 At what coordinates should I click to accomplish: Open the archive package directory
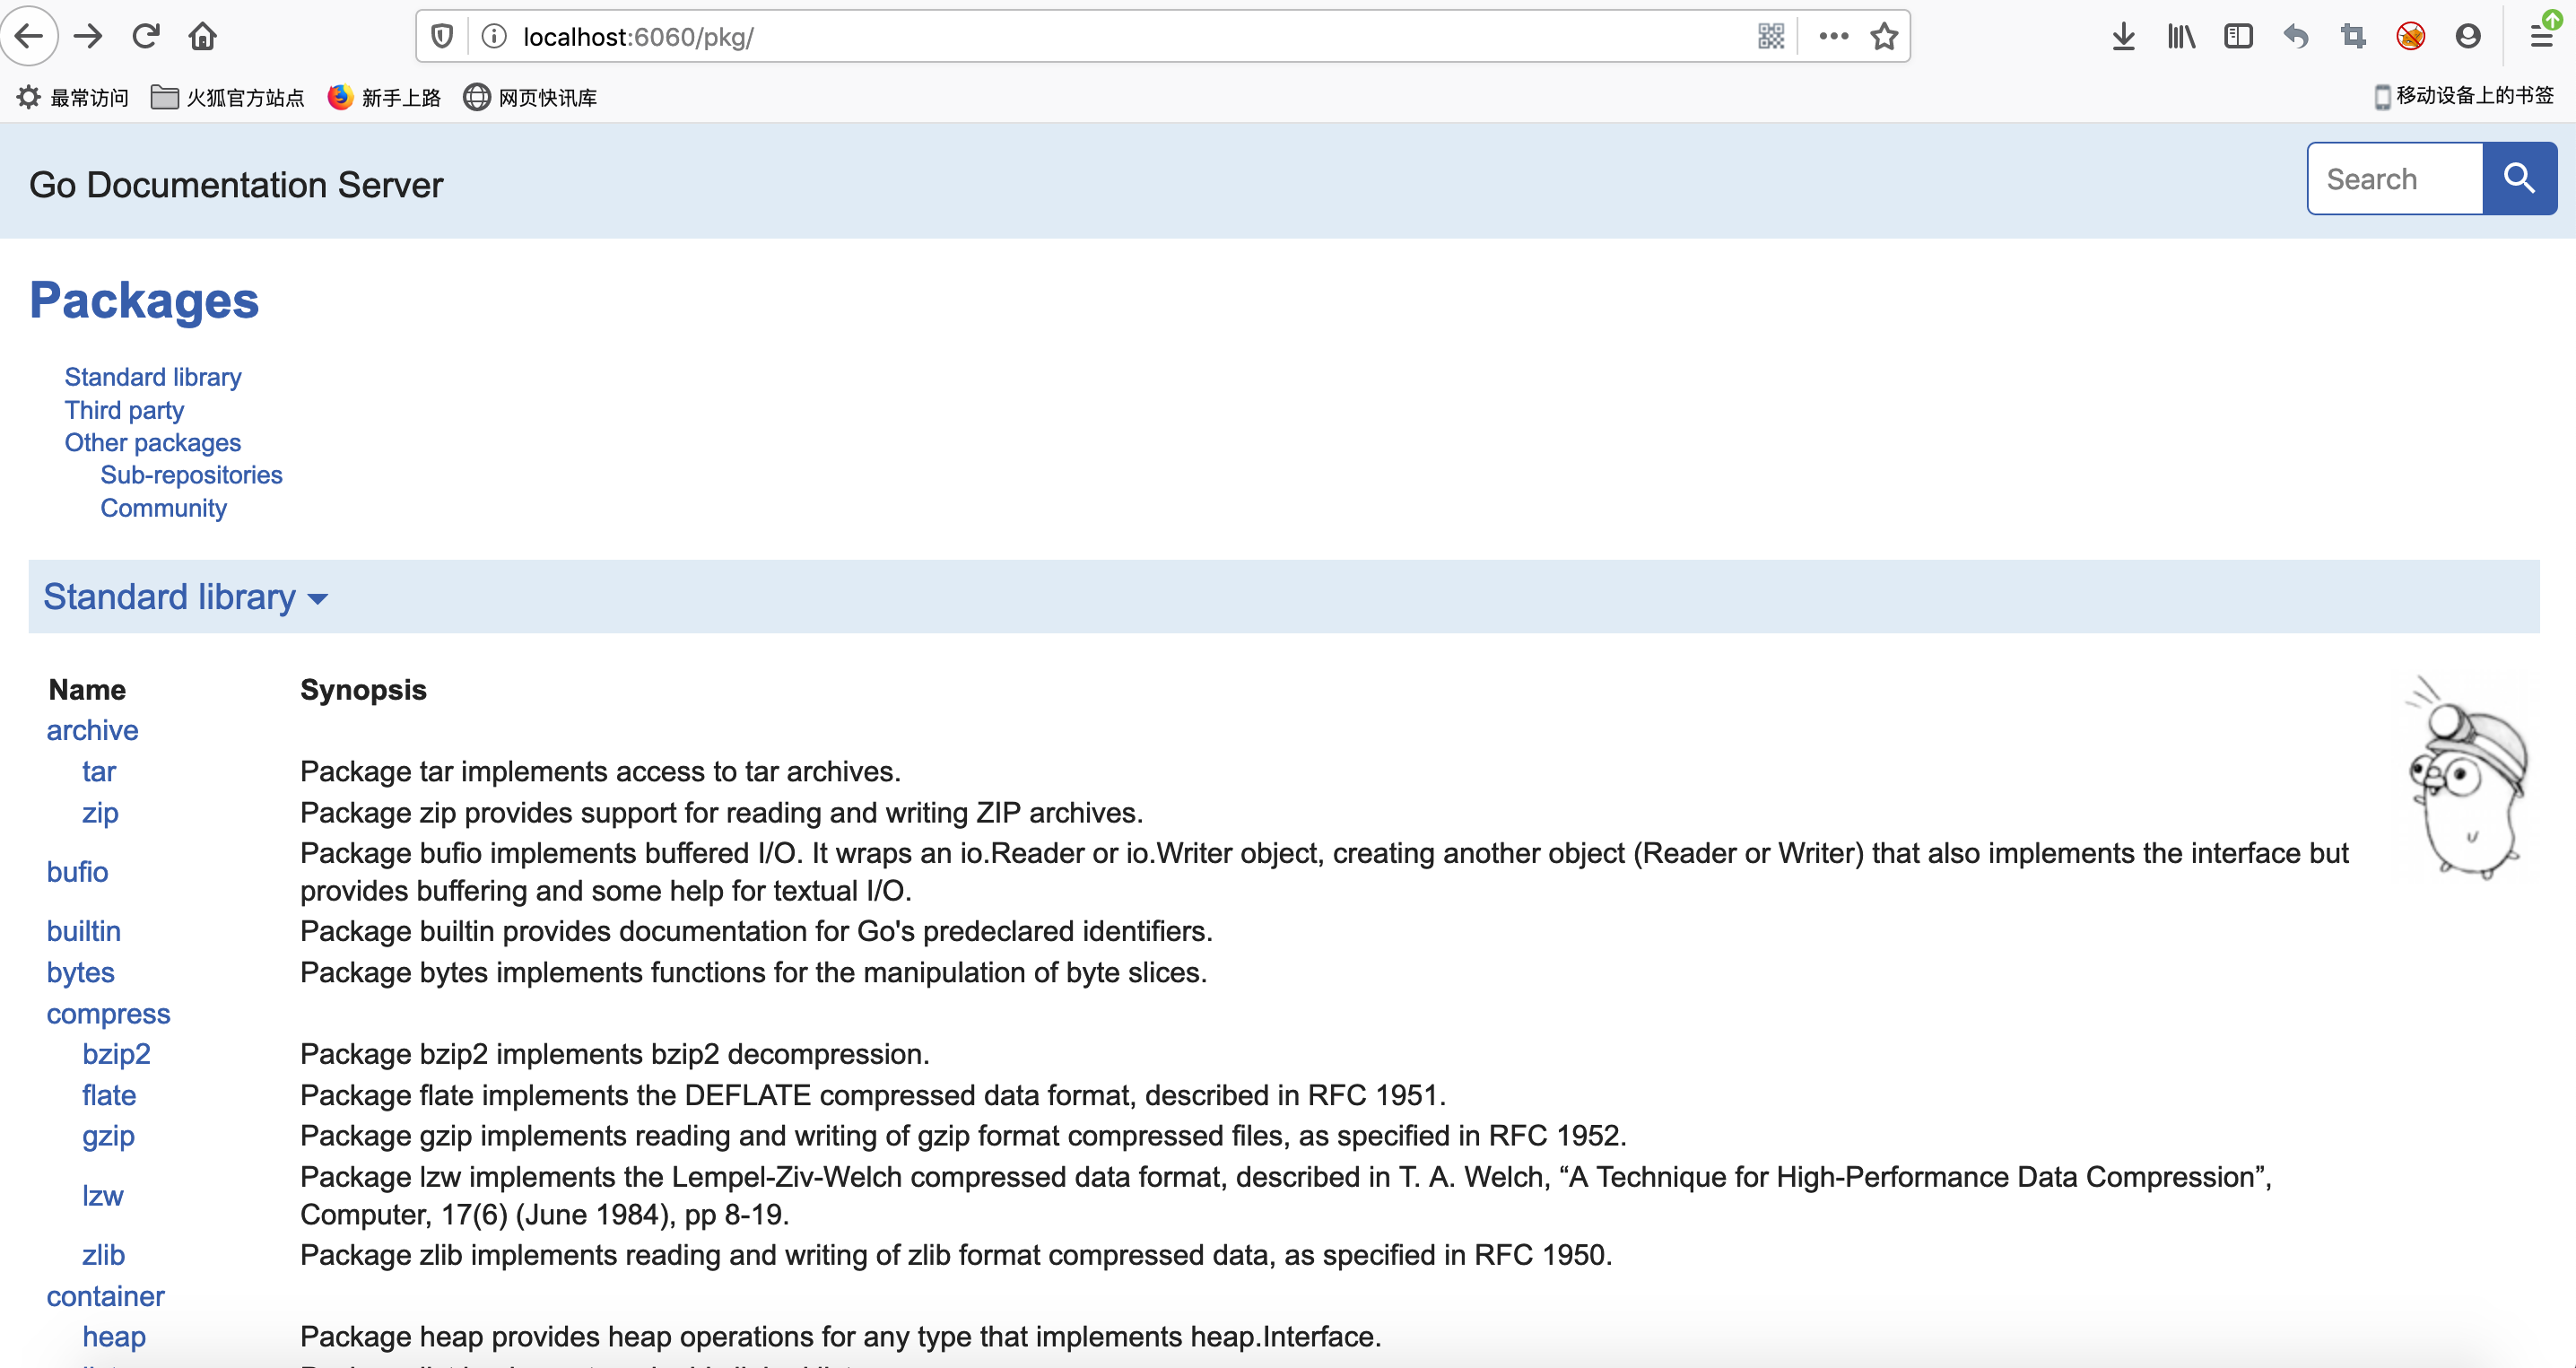pos(92,730)
